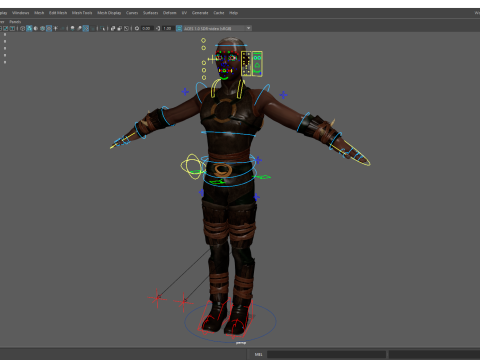Open the Mesh menu
This screenshot has height=360, width=480.
39,13
